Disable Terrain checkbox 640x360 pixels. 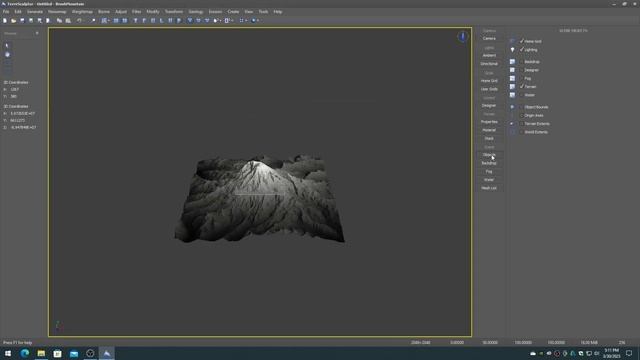(x=522, y=87)
